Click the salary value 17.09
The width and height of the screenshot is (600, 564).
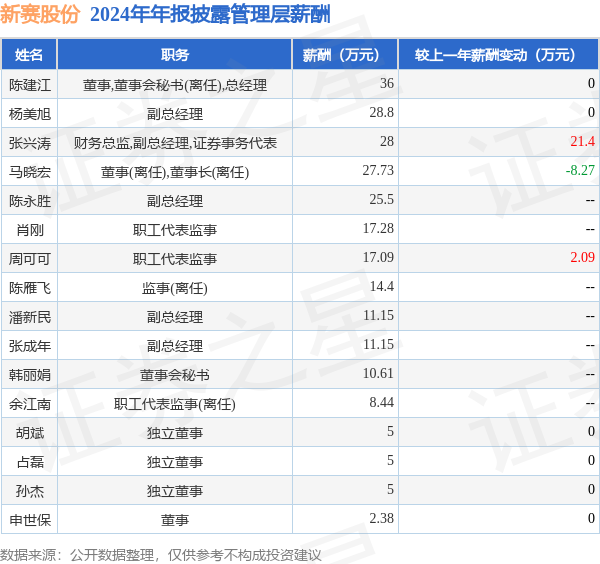(x=378, y=258)
